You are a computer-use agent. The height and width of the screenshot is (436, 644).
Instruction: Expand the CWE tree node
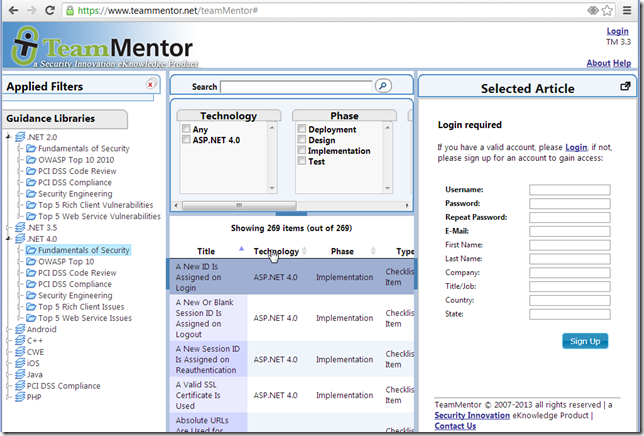pos(9,352)
